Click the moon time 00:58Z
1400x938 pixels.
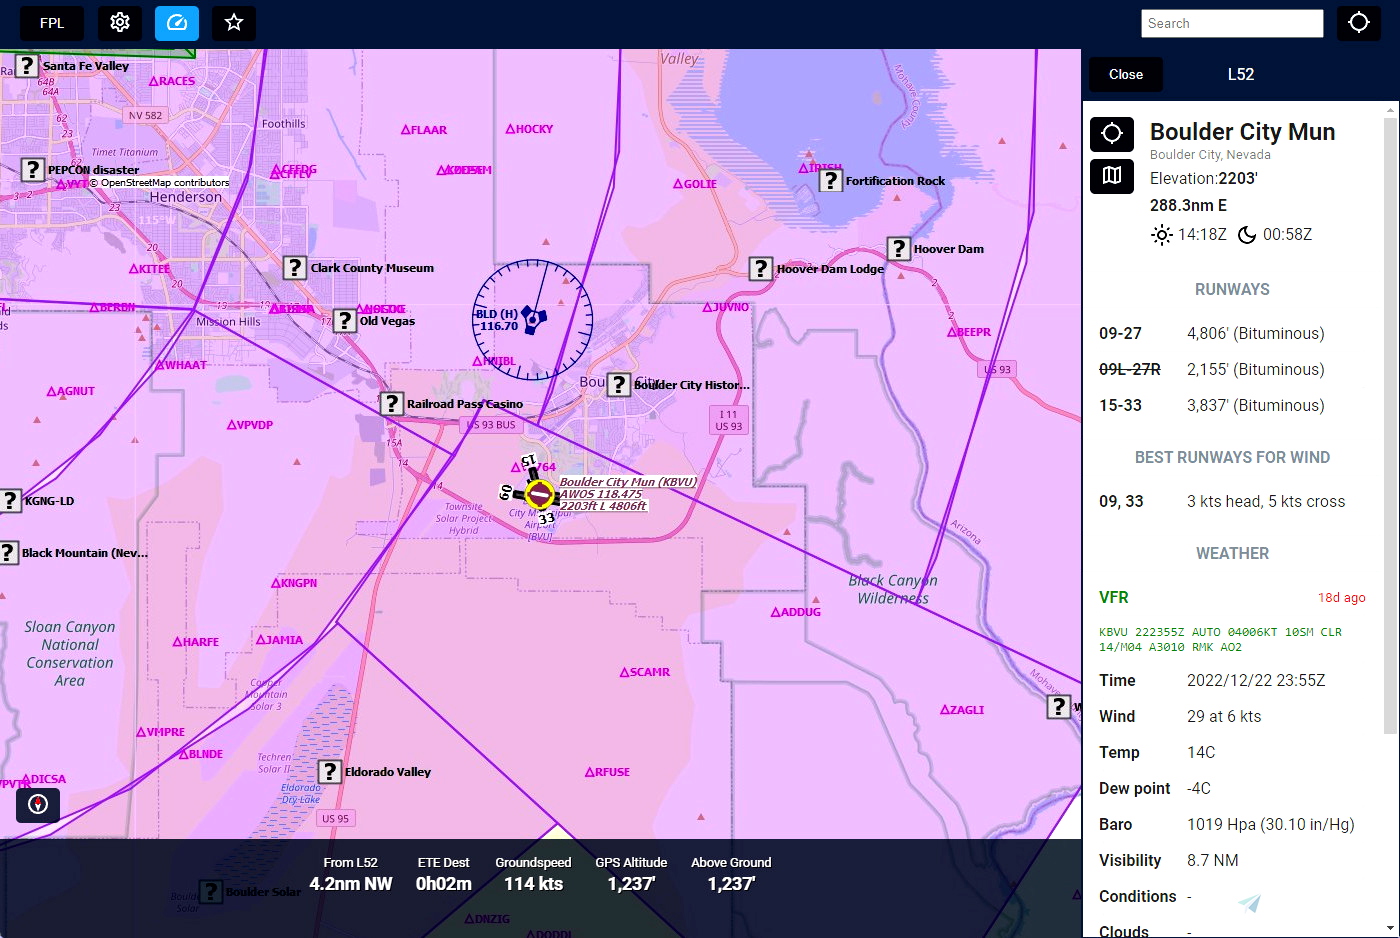coord(1287,234)
